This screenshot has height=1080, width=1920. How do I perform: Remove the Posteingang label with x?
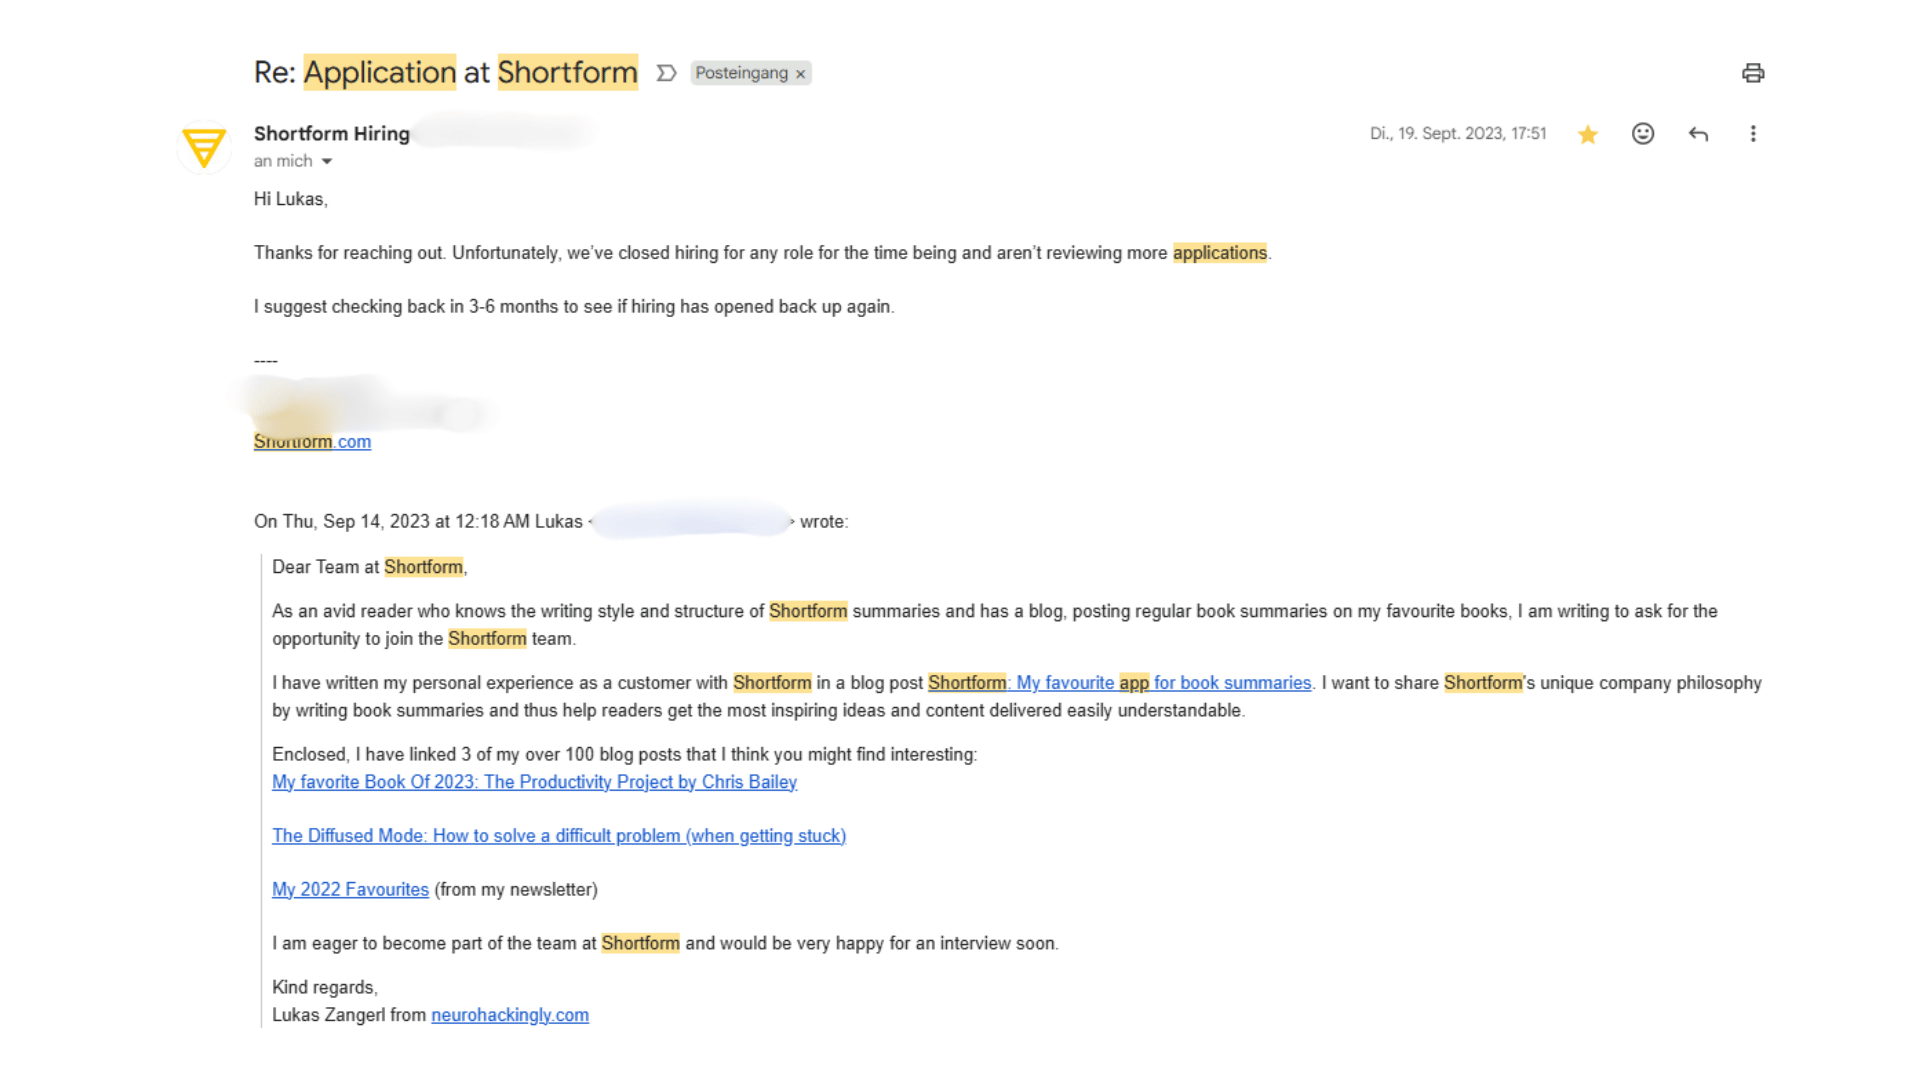800,74
